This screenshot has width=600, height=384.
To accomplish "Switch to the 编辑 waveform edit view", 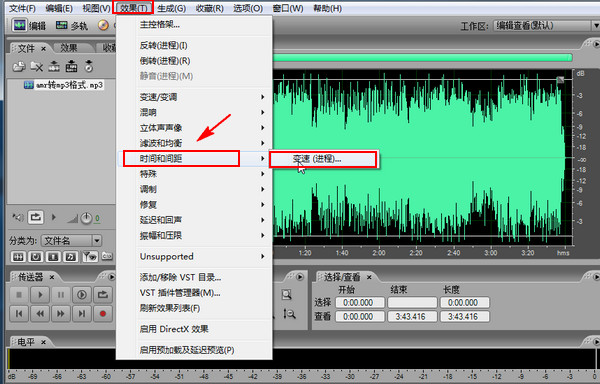I will tap(29, 26).
